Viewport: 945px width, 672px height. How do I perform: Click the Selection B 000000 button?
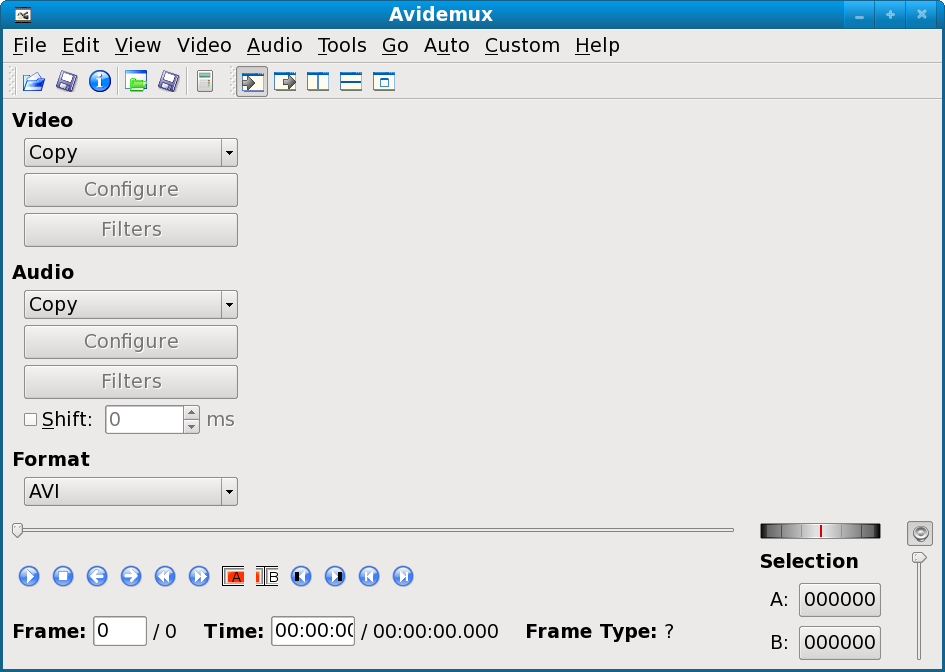pos(839,642)
